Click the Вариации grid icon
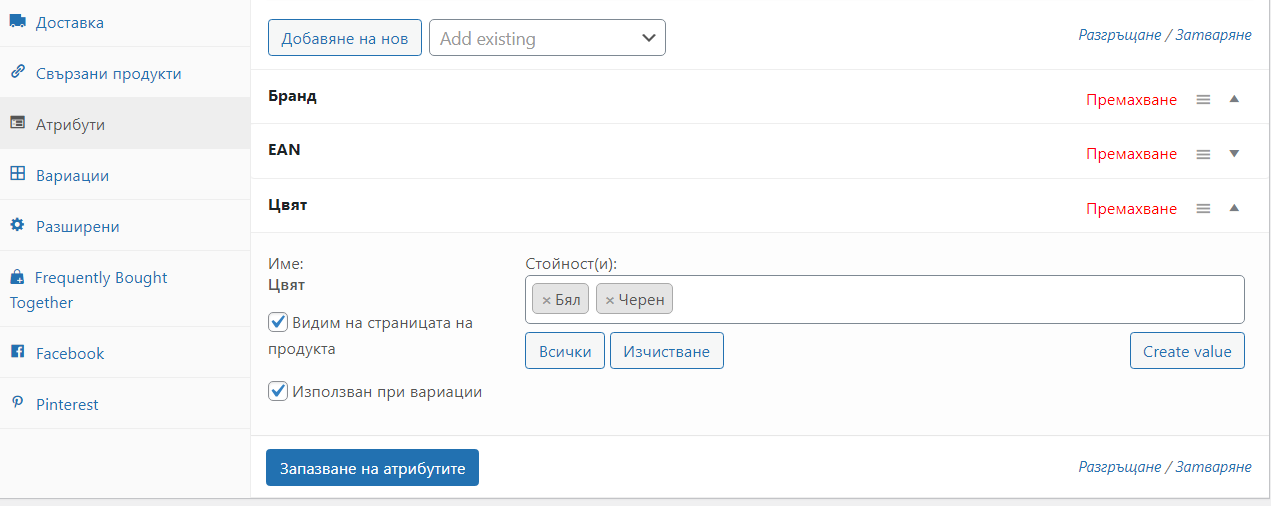1271x506 pixels. click(x=17, y=174)
